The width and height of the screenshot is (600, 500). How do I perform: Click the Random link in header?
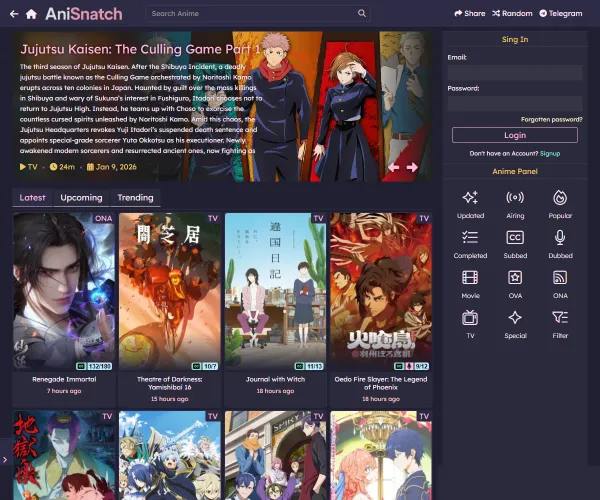point(512,14)
